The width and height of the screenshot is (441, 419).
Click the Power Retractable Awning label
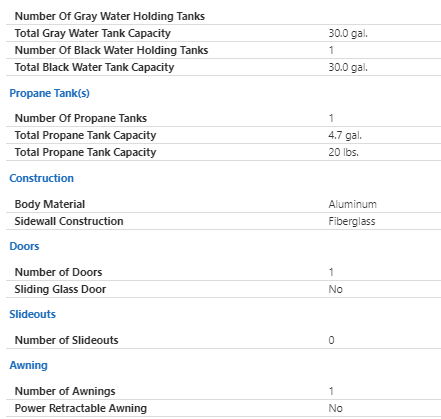point(81,408)
